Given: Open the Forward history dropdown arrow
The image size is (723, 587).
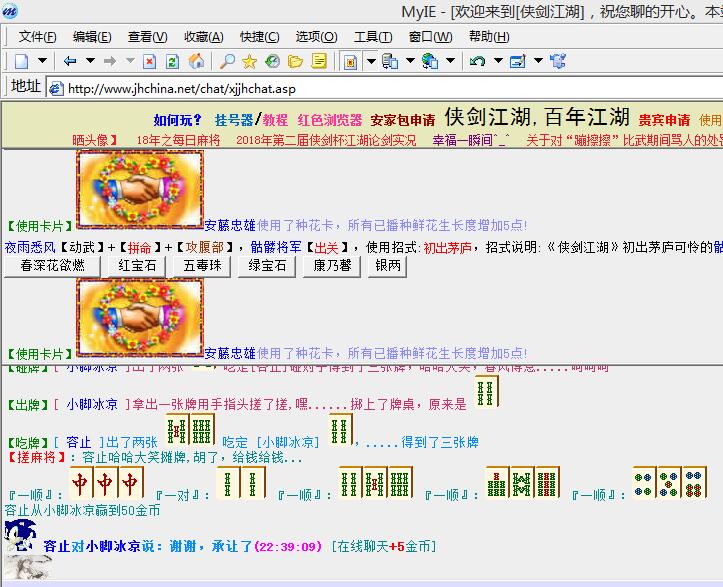Looking at the screenshot, I should (130, 60).
